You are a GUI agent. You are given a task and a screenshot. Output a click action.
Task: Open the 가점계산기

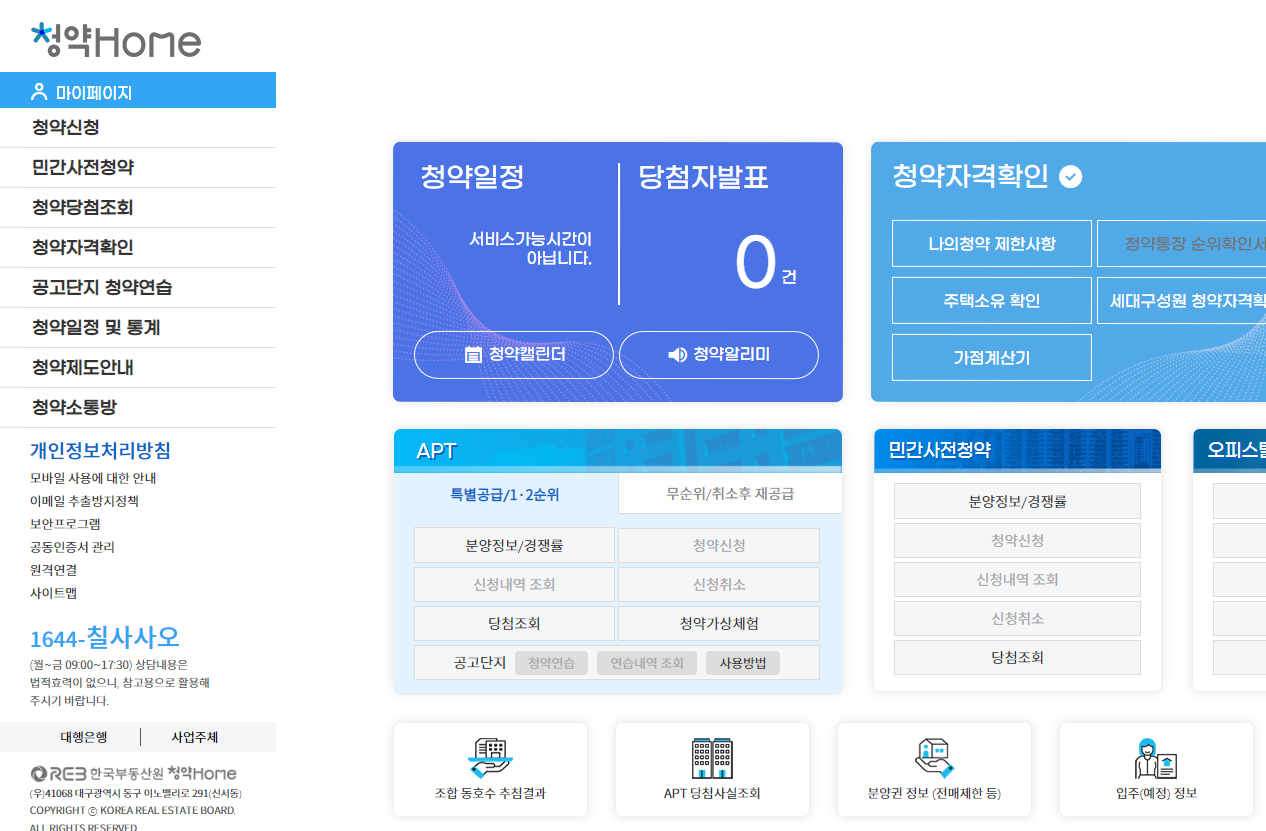[x=991, y=357]
